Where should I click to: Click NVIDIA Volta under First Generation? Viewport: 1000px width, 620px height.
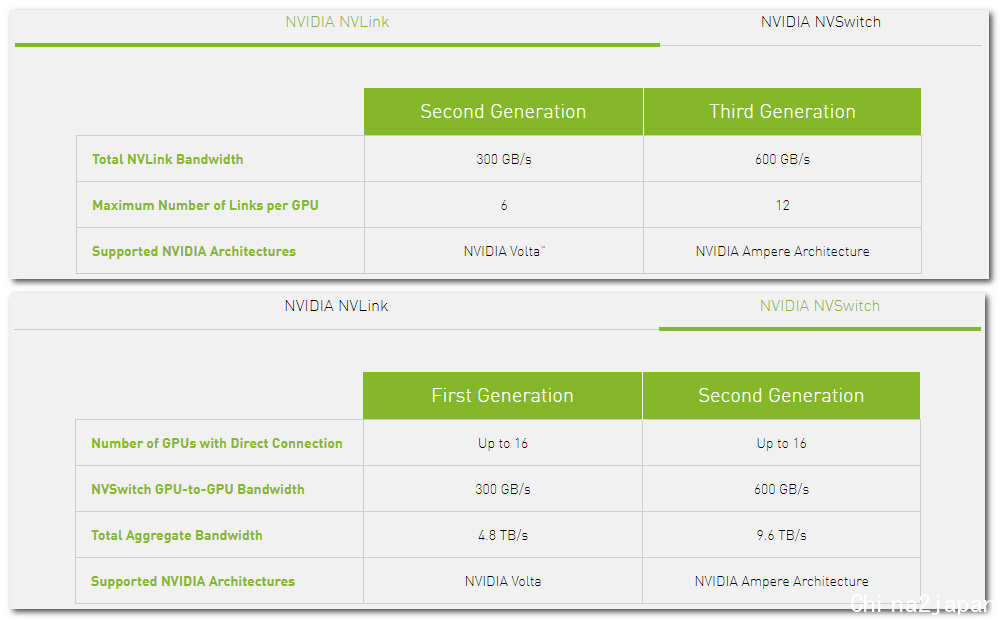pos(503,581)
